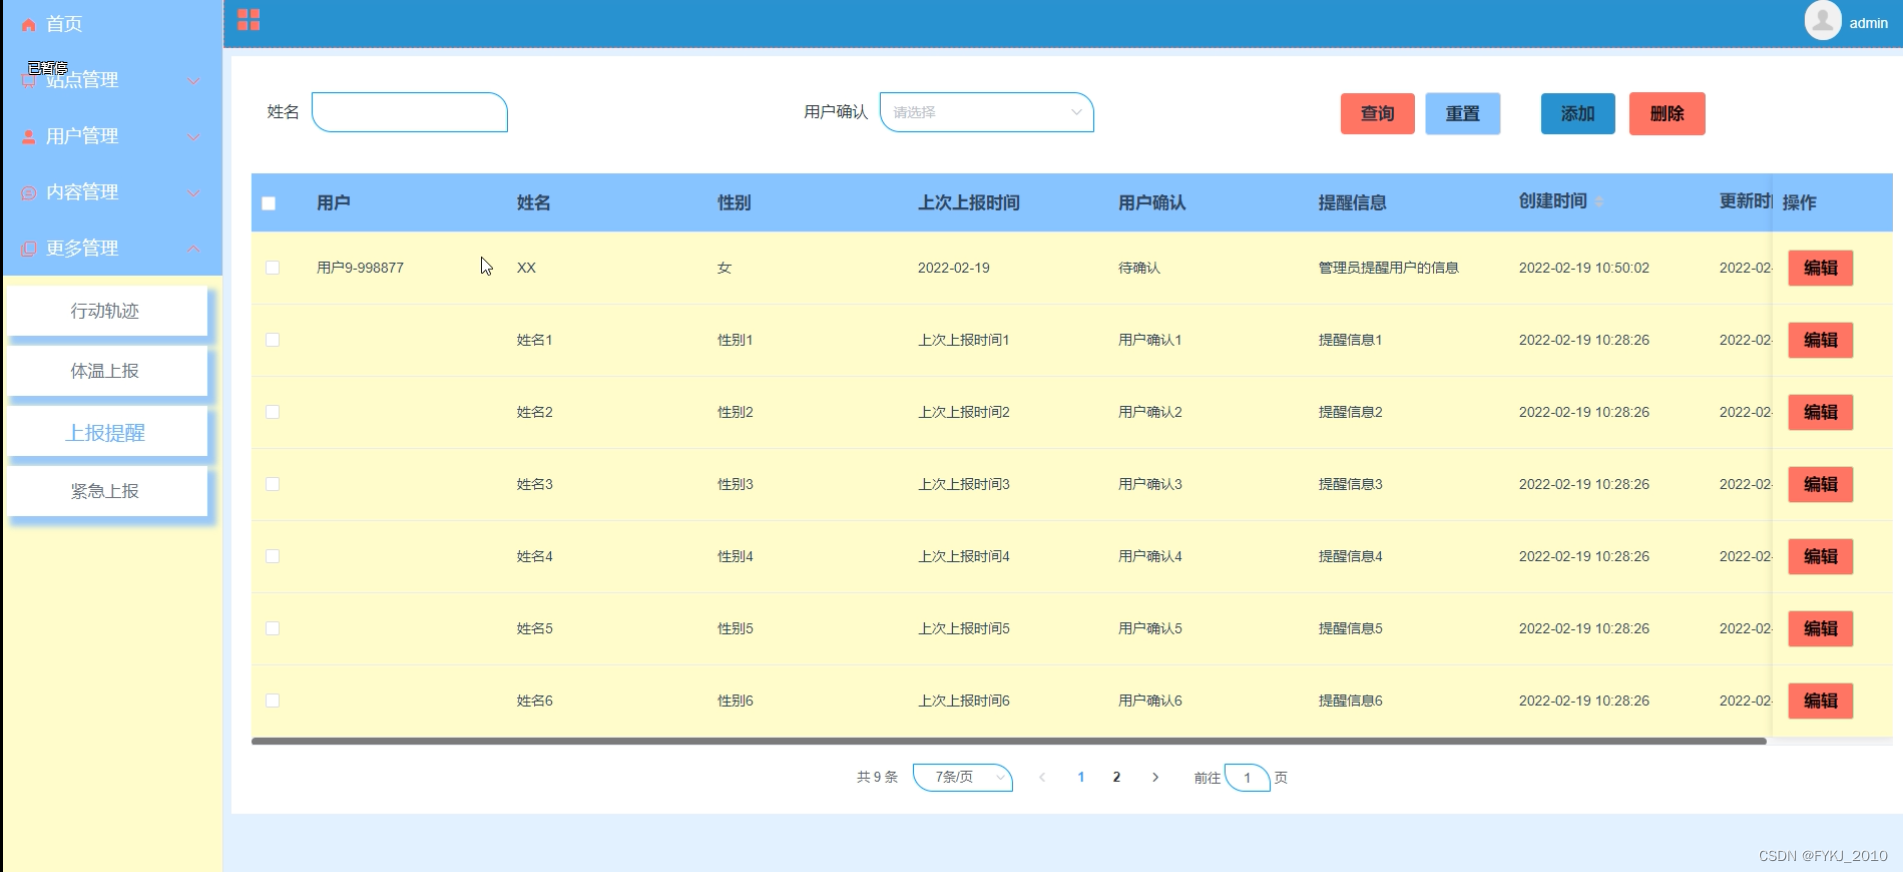The image size is (1903, 872).
Task: Click the horizontal table scrollbar
Action: point(1009,741)
